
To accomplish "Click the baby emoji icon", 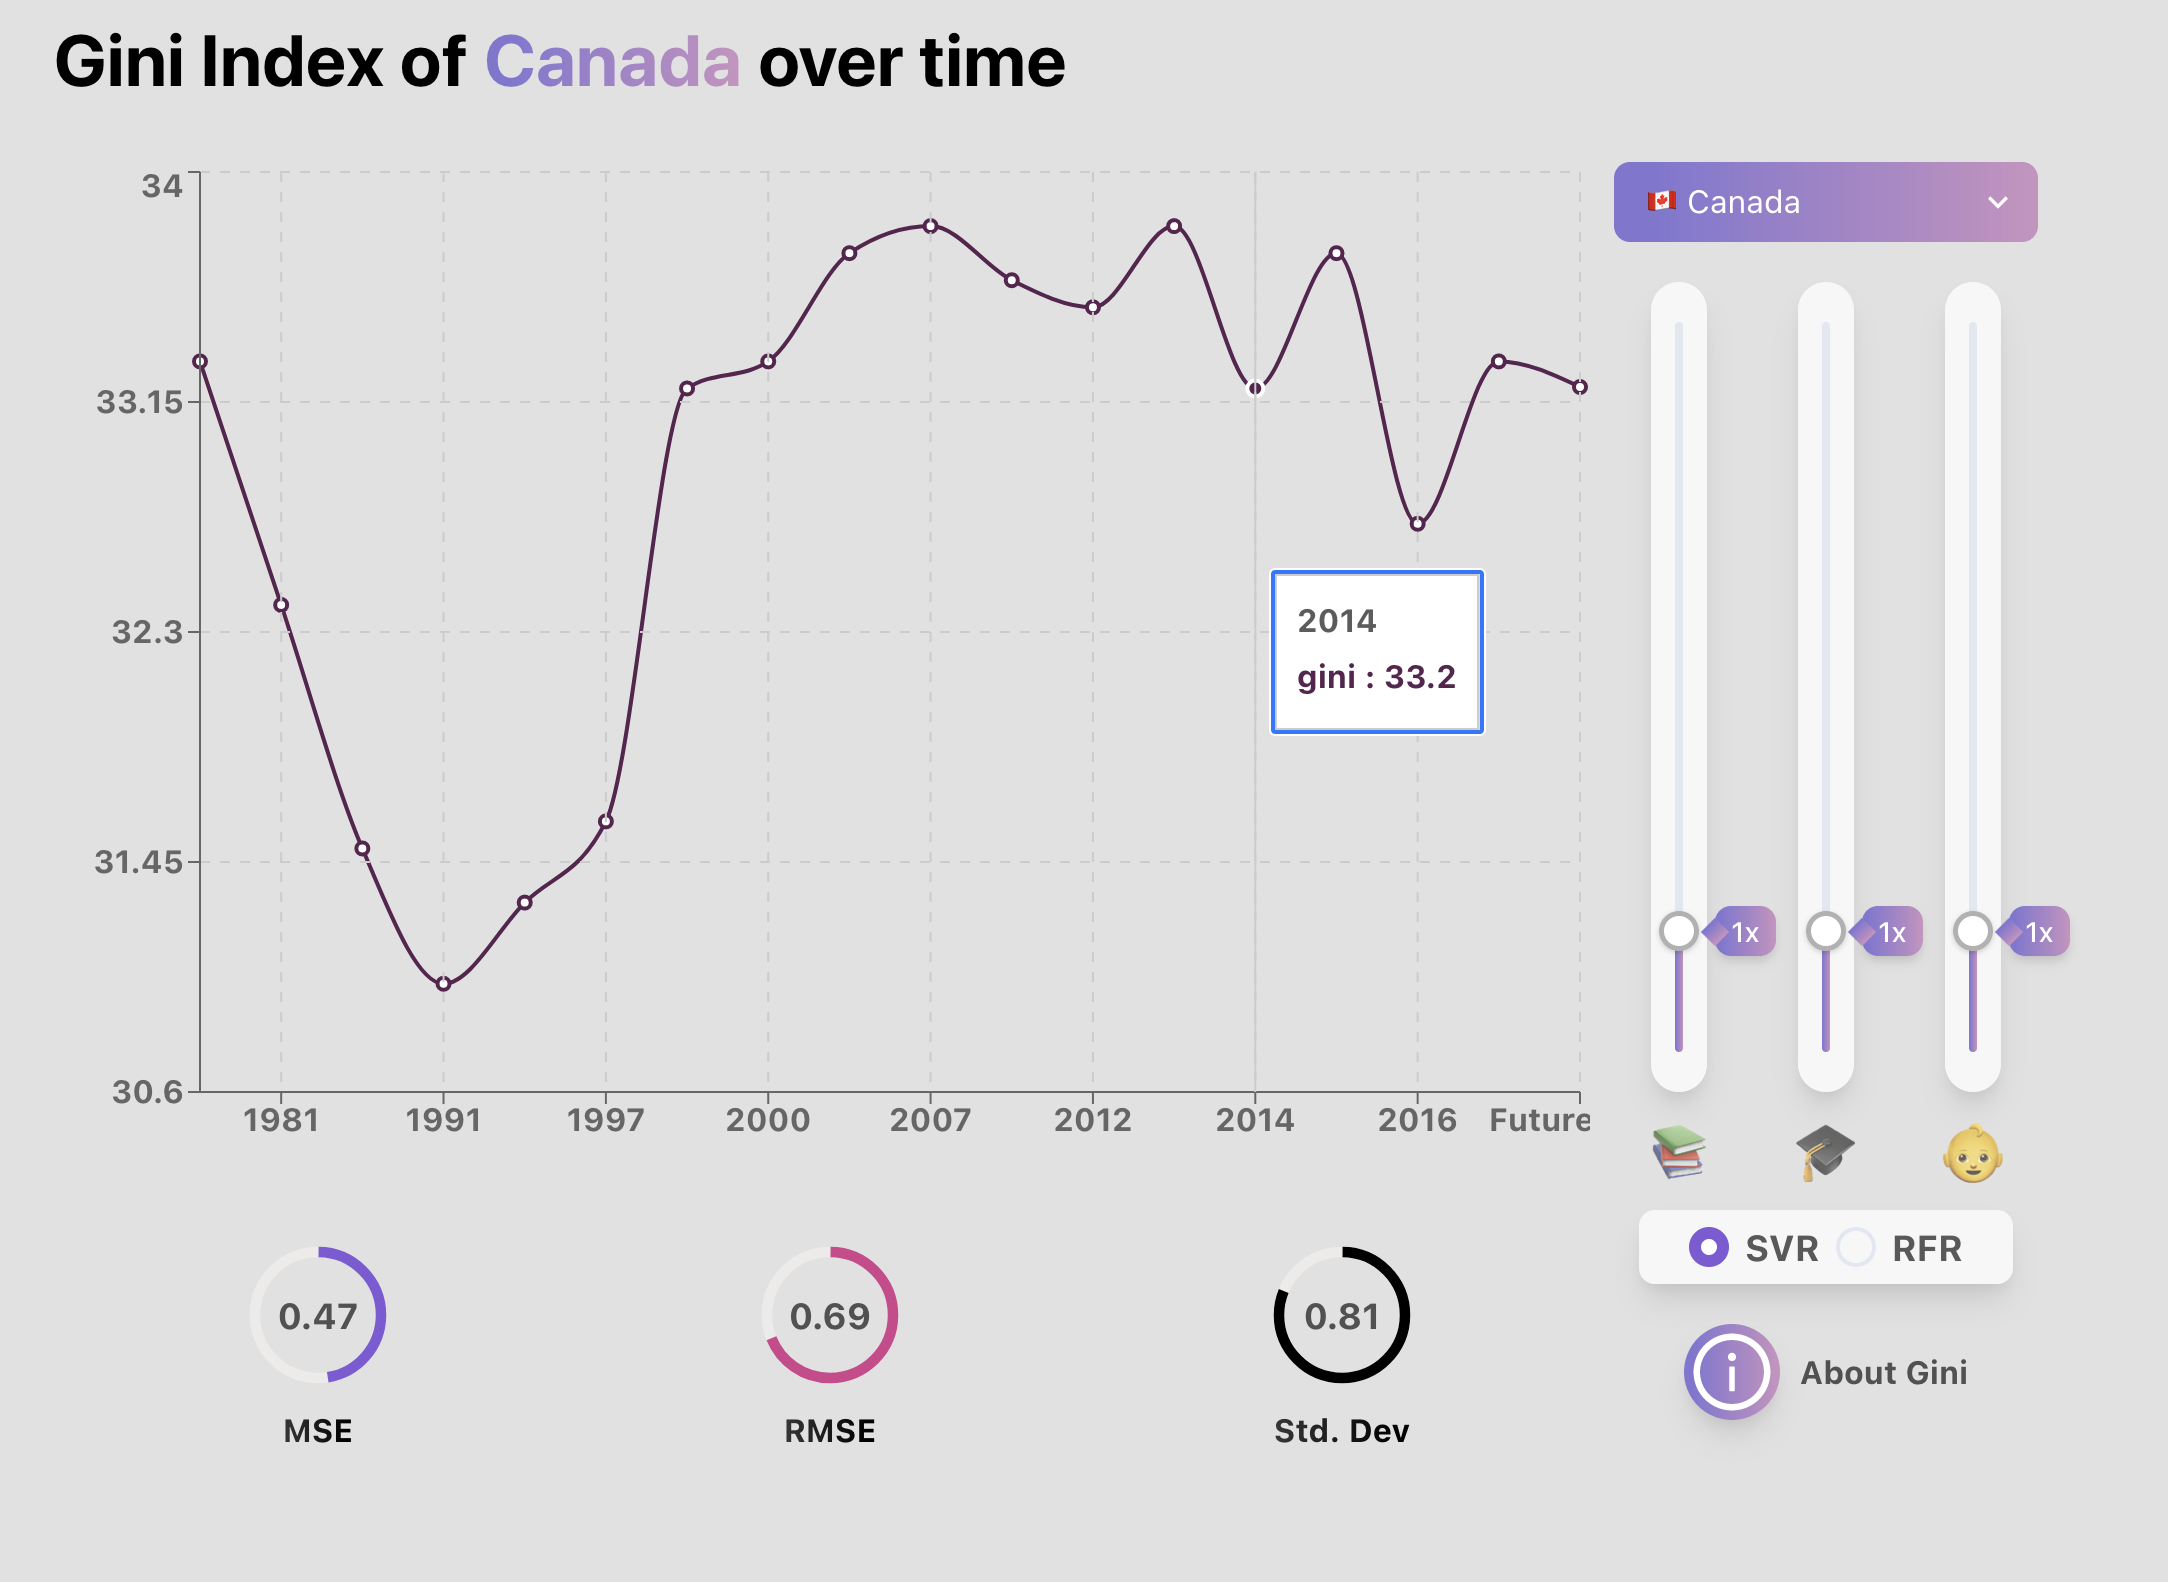I will [1971, 1152].
